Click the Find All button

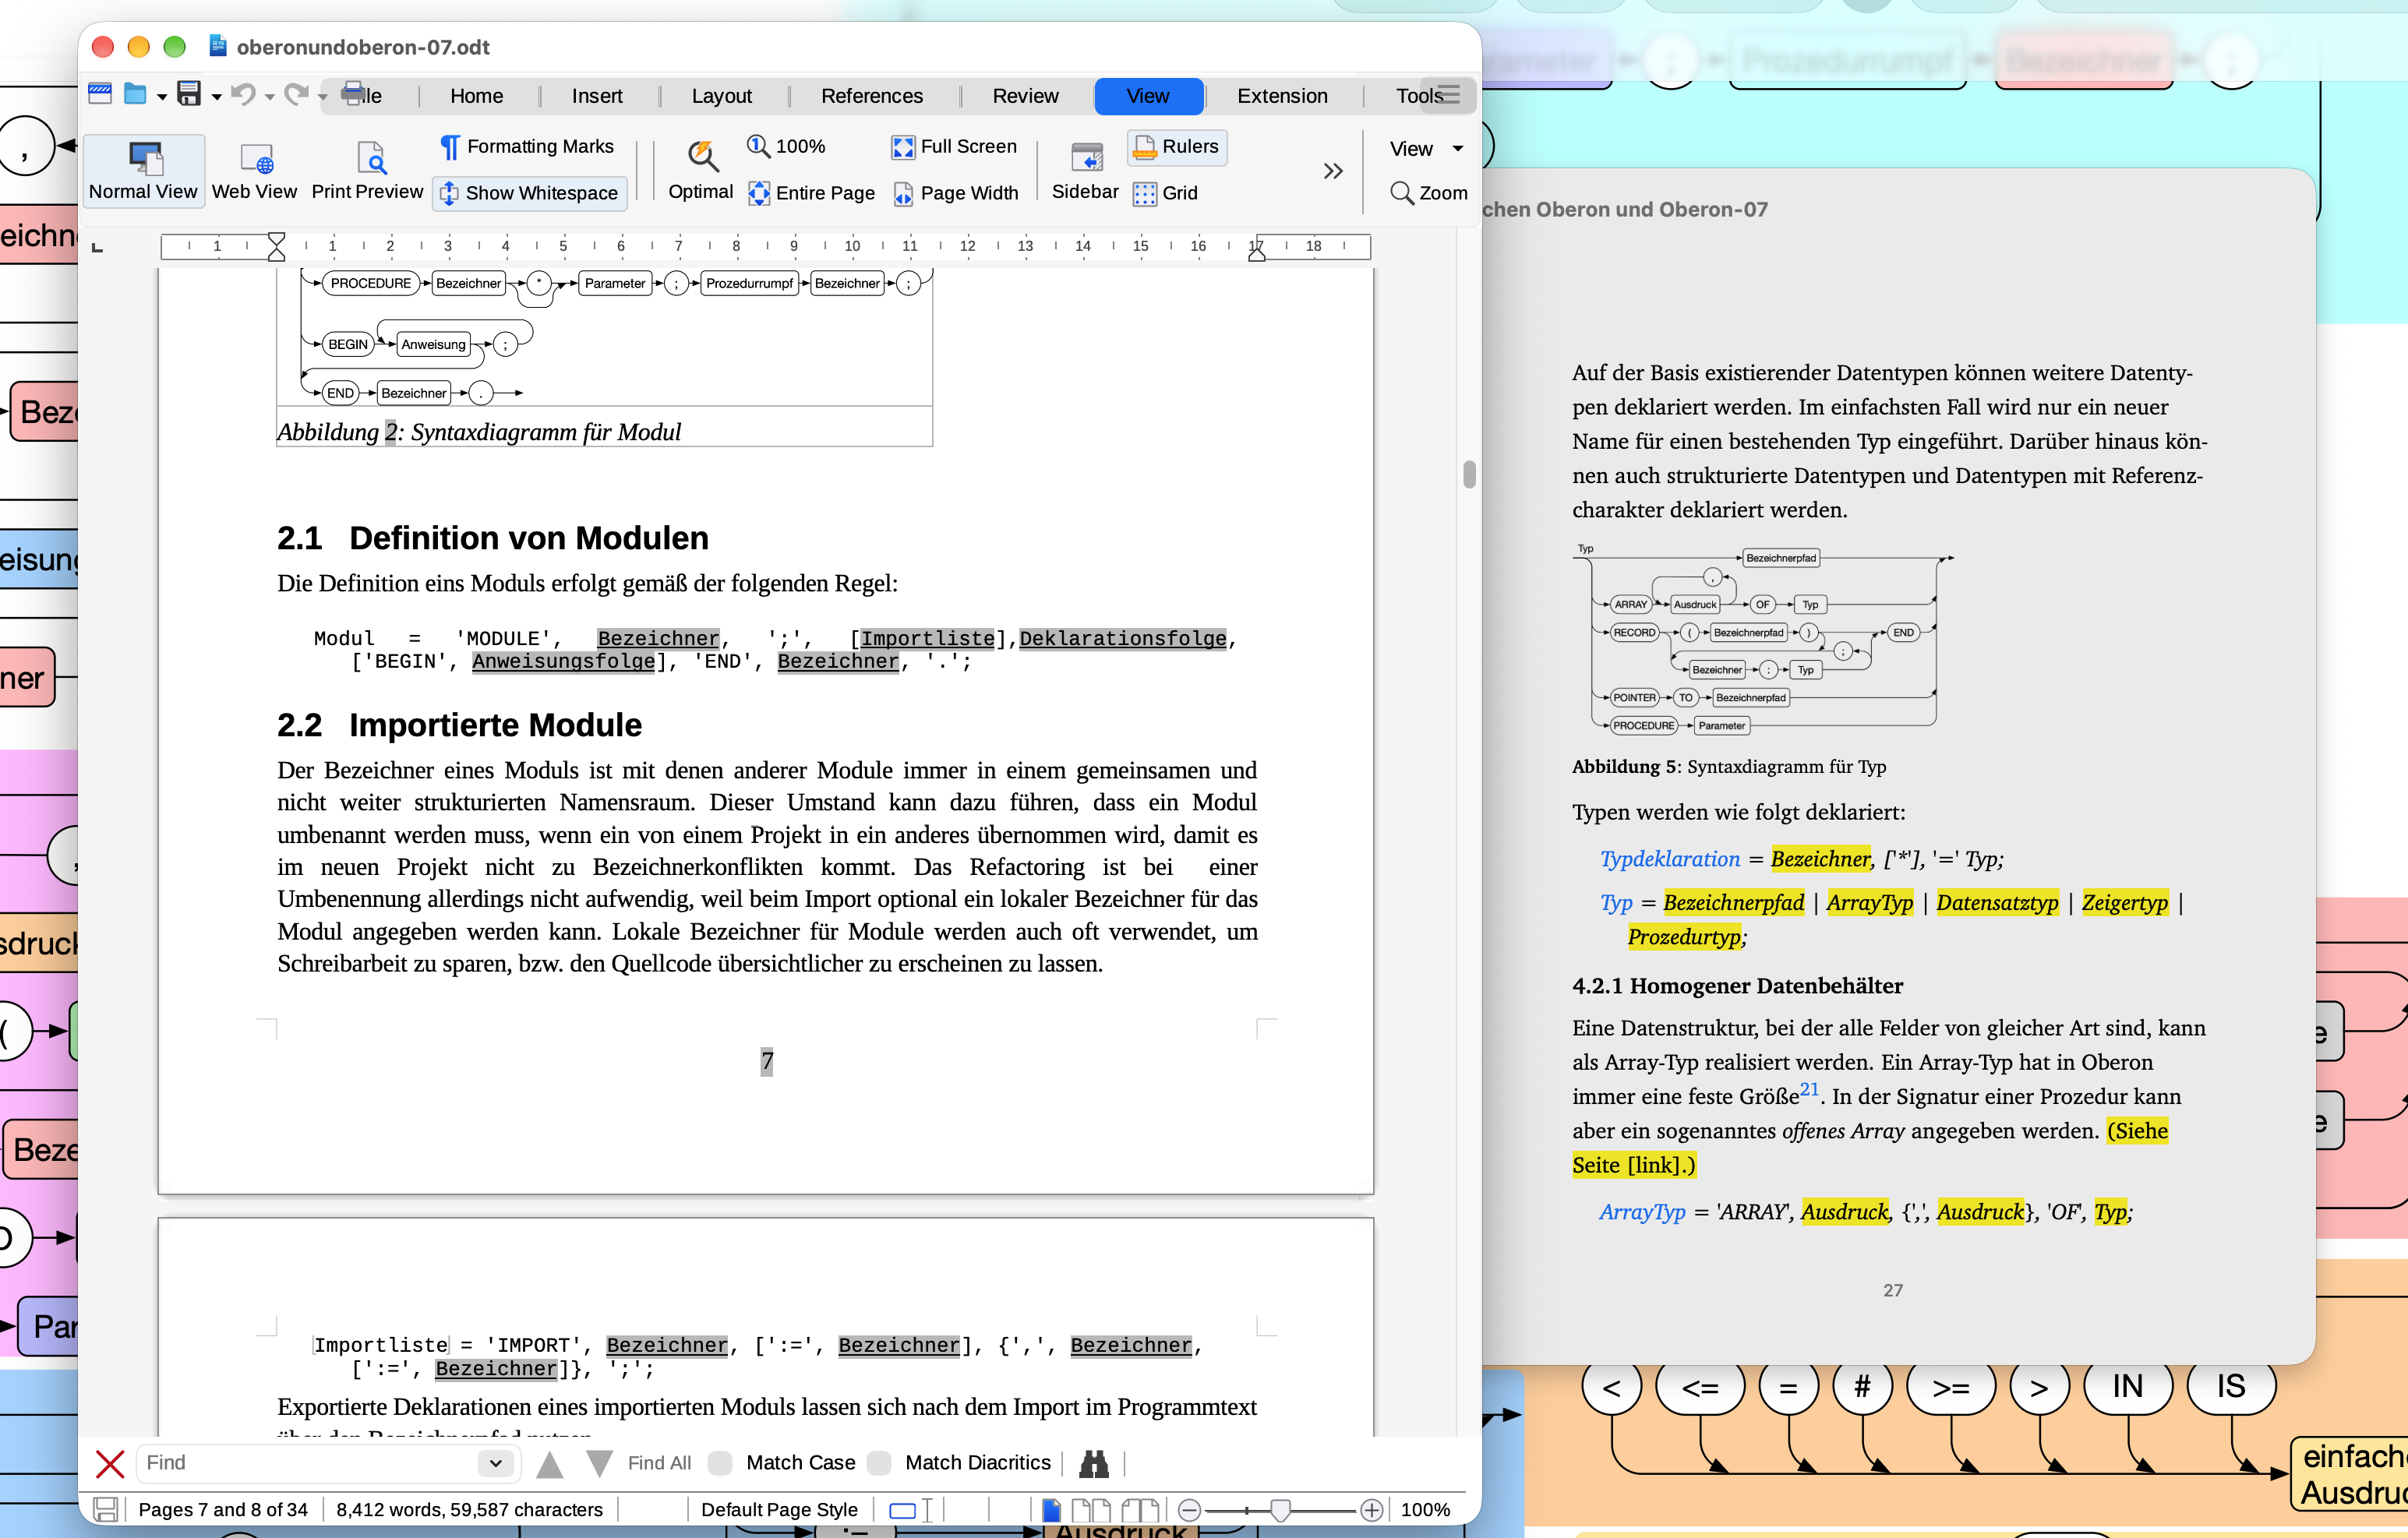tap(659, 1463)
